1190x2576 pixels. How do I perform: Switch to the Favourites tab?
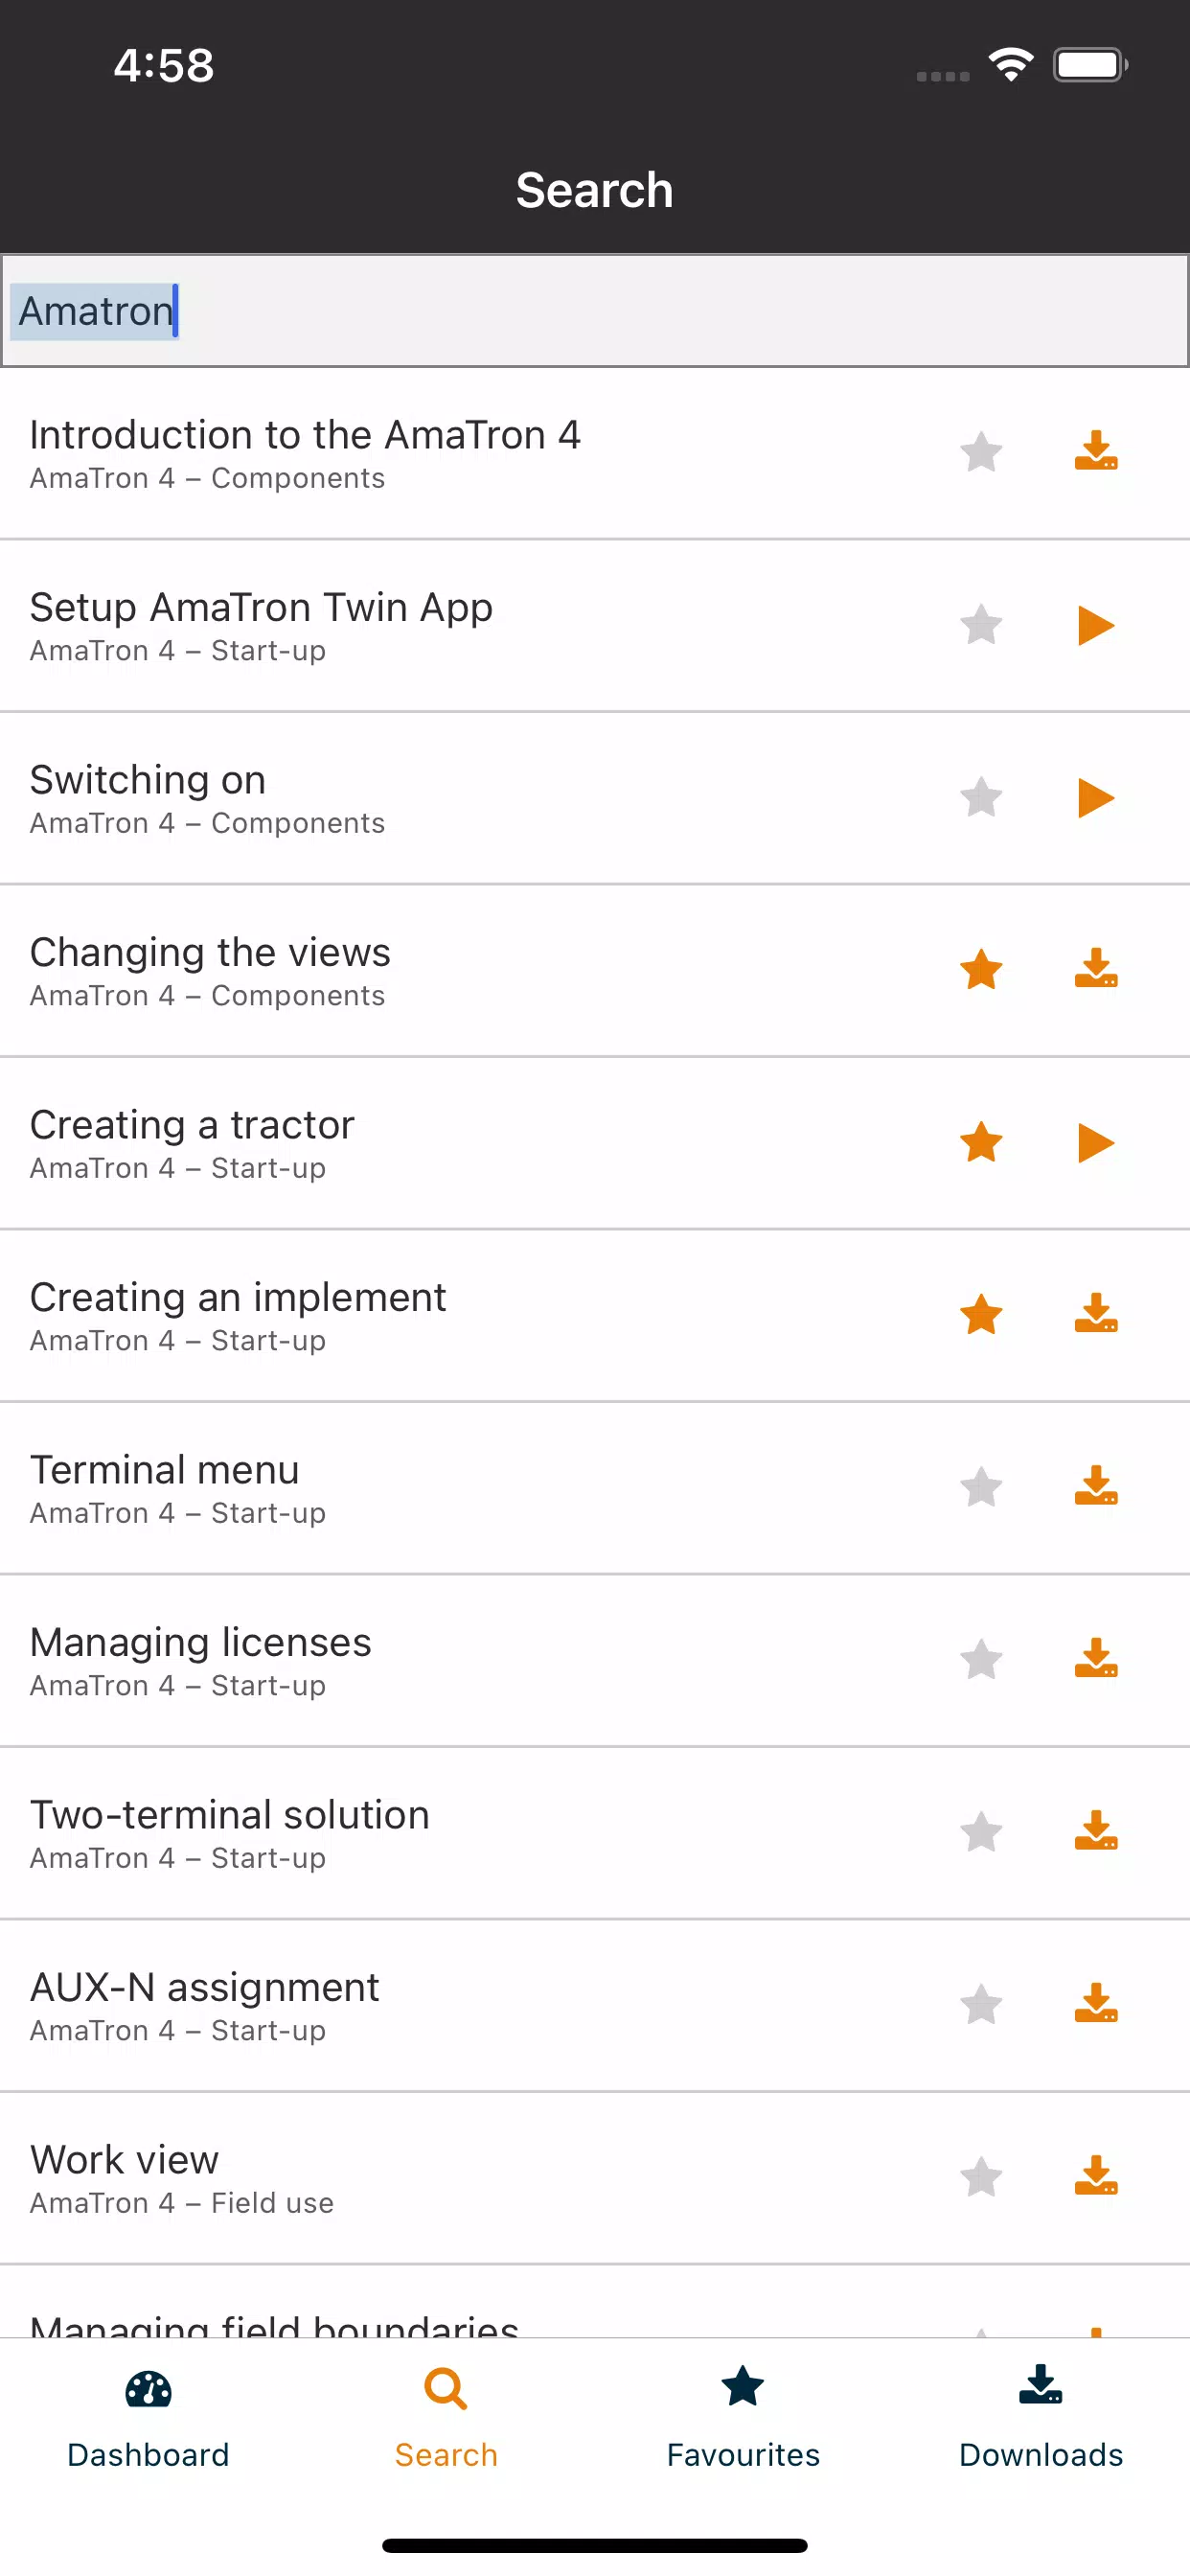point(743,2416)
